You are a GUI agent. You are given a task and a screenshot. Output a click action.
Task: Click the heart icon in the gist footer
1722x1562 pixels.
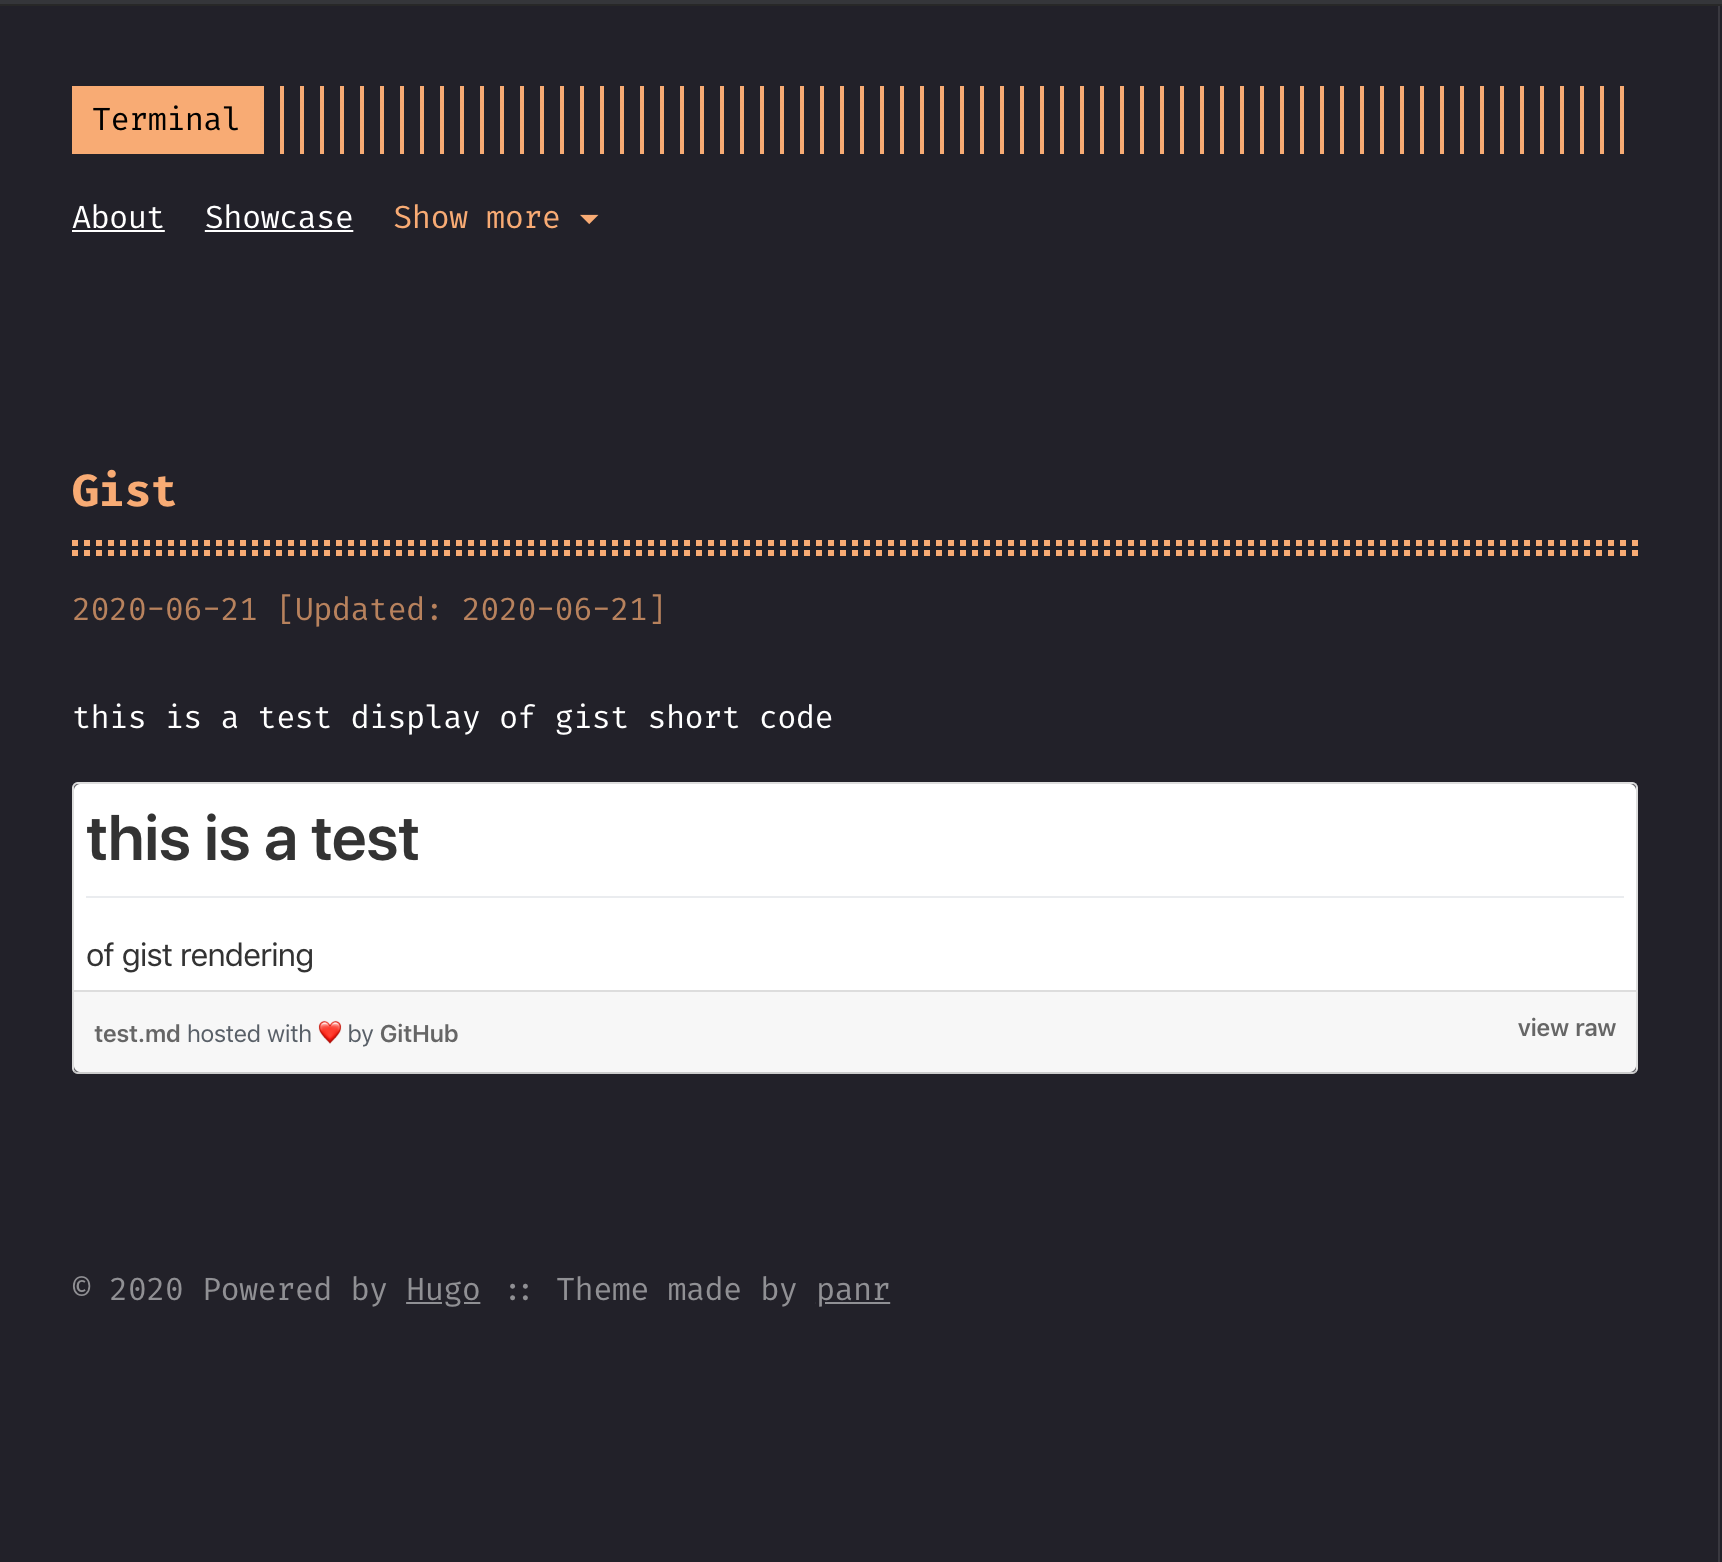[x=330, y=1033]
